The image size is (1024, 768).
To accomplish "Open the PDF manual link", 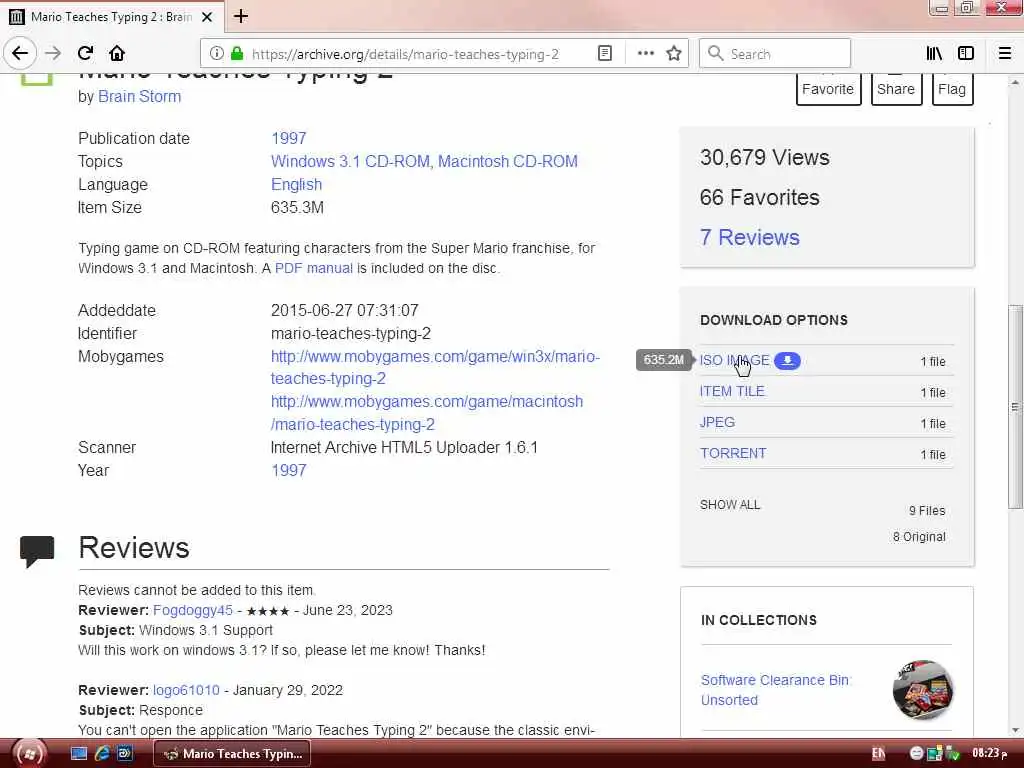I will (313, 268).
